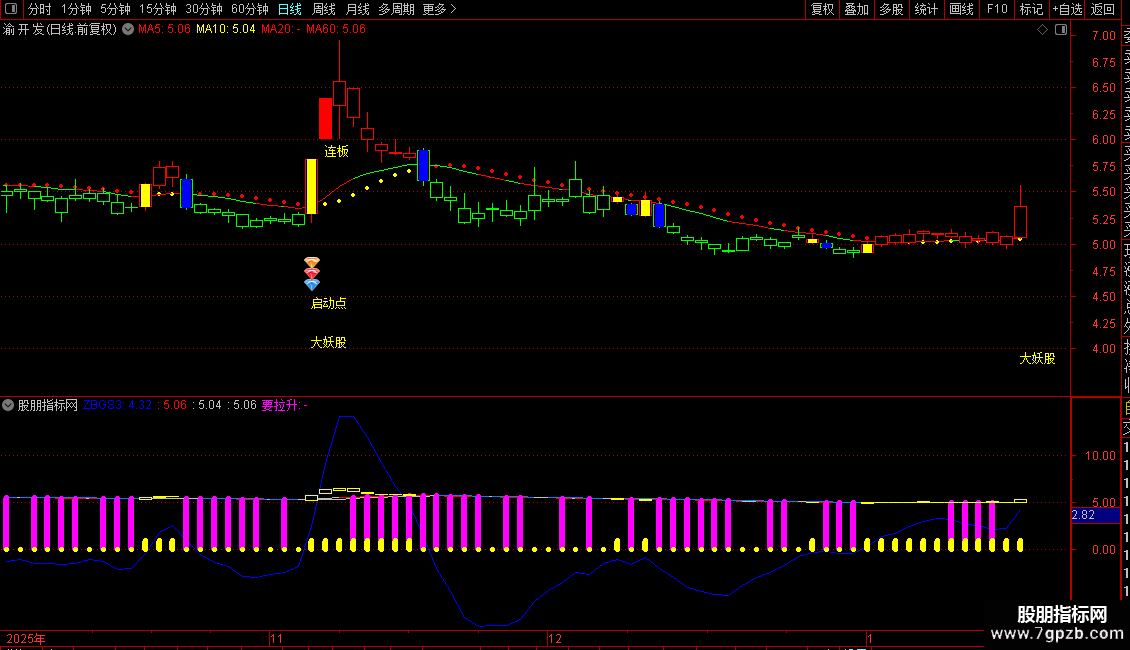Select the 5分钟 period
This screenshot has width=1130, height=650.
[x=115, y=9]
